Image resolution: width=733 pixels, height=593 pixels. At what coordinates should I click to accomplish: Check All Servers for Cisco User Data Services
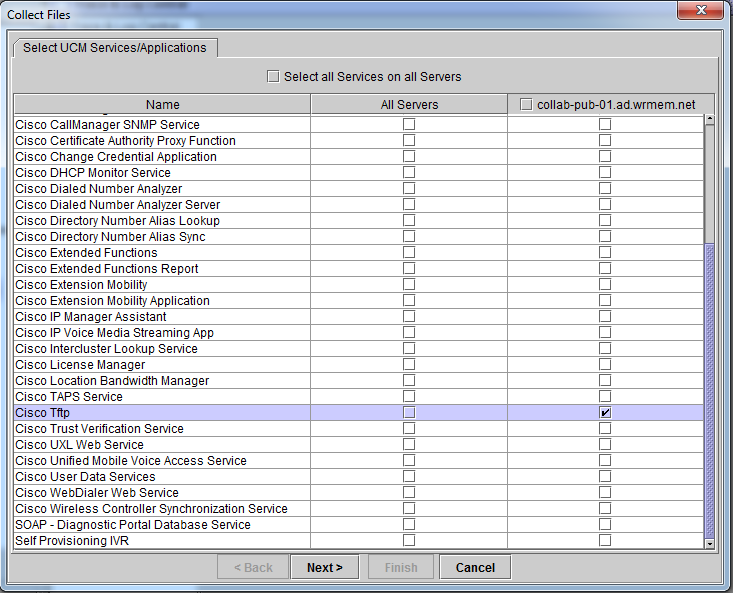409,477
